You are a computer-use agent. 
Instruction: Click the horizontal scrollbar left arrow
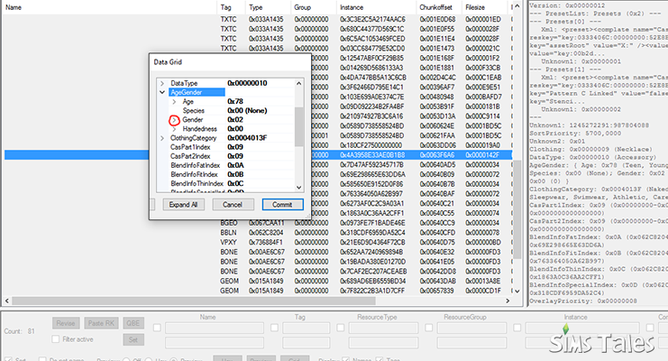(7, 300)
